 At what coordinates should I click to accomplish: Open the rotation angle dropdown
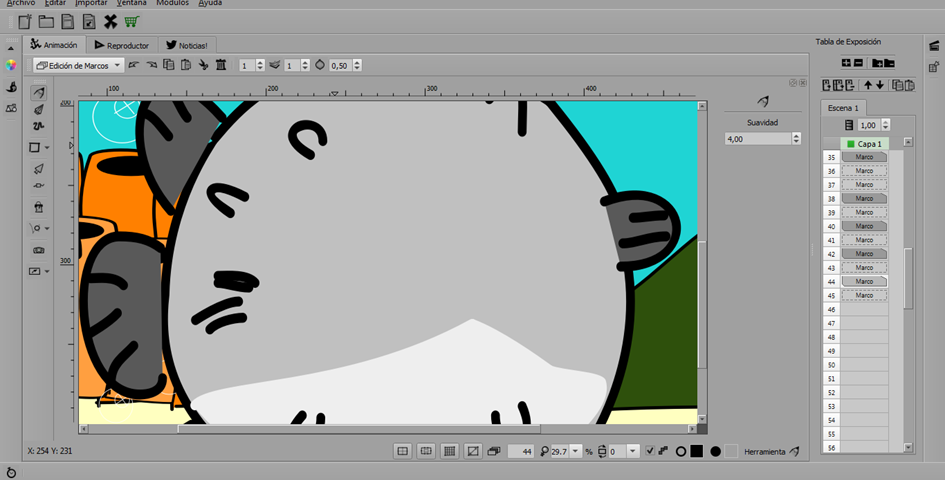tap(633, 451)
